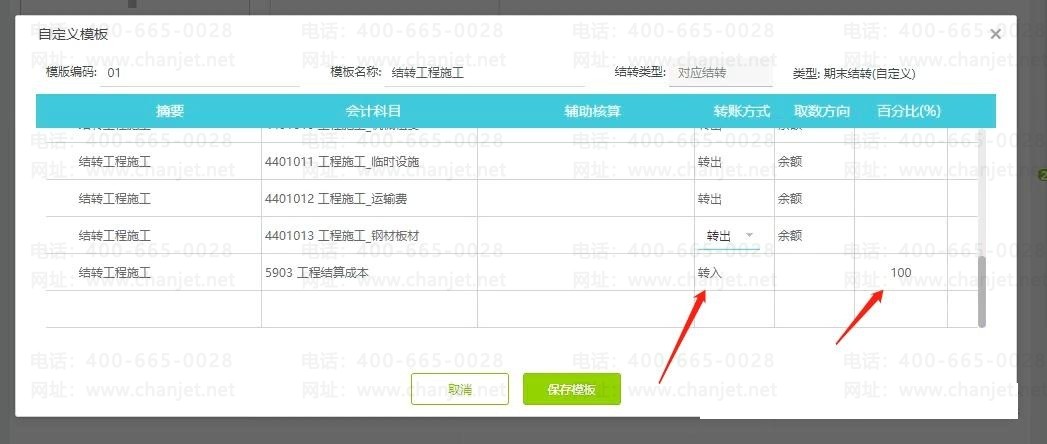1047x444 pixels.
Task: Click 余额 取数方向 cell for 4401011 row
Action: 814,162
